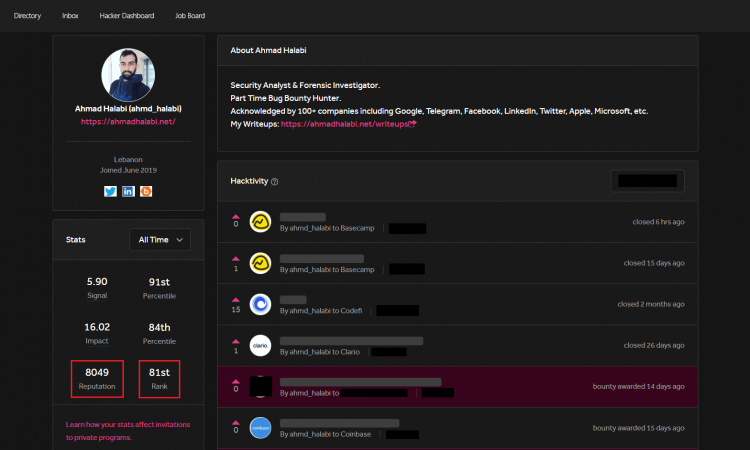Upvote the report closed 6 hrs ago
This screenshot has width=750, height=450.
[236, 217]
